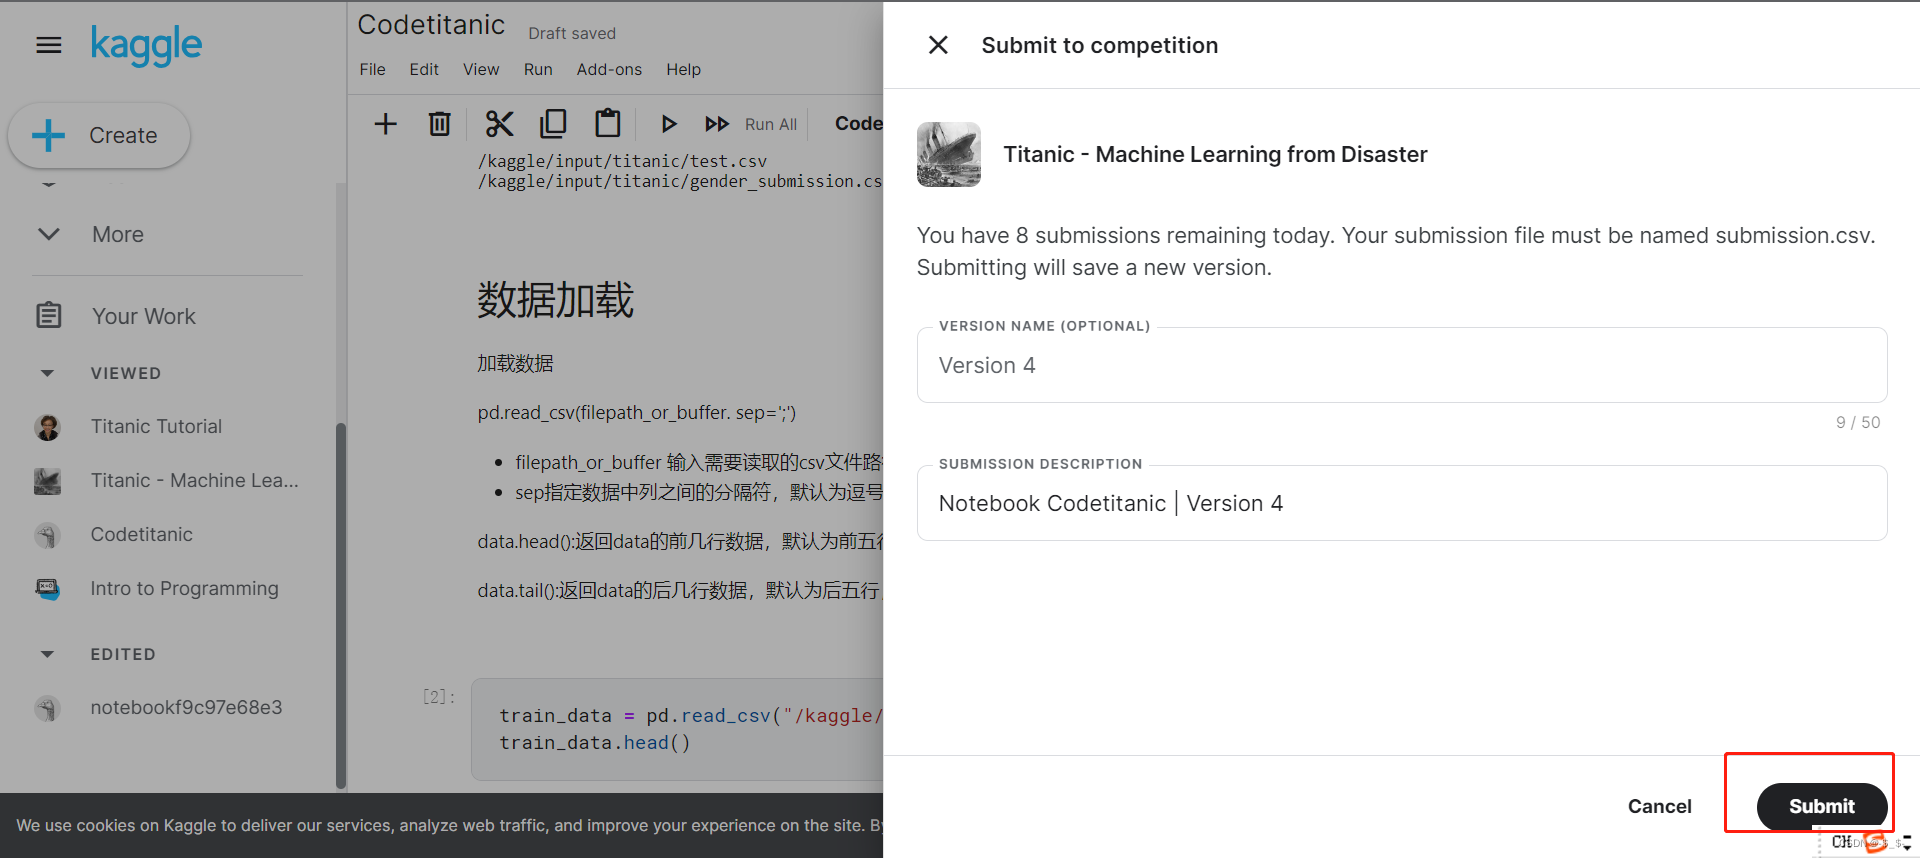This screenshot has width=1920, height=858.
Task: Open Titanic Tutorial from viewed list
Action: [156, 426]
